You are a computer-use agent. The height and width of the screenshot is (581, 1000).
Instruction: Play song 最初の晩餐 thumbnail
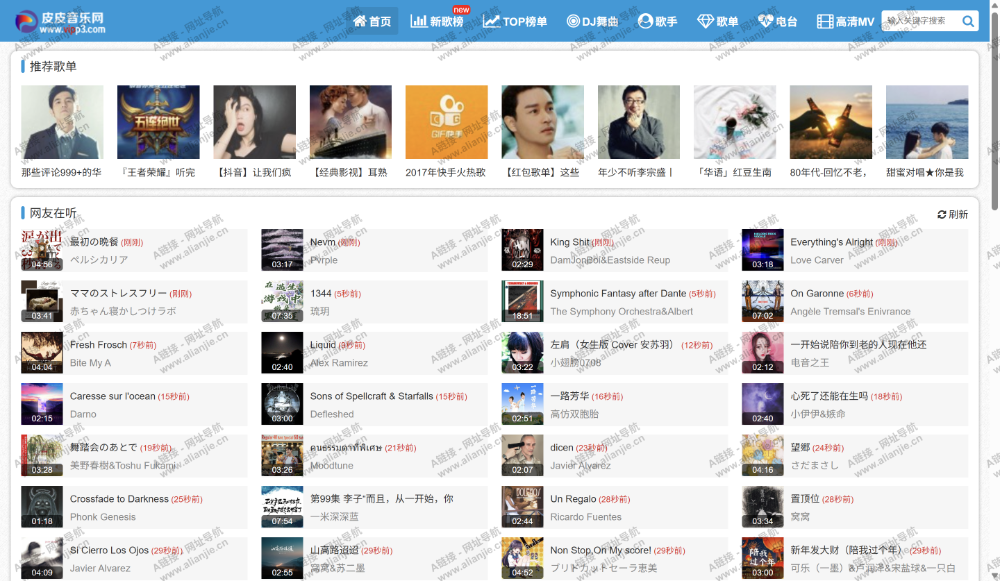coord(42,249)
